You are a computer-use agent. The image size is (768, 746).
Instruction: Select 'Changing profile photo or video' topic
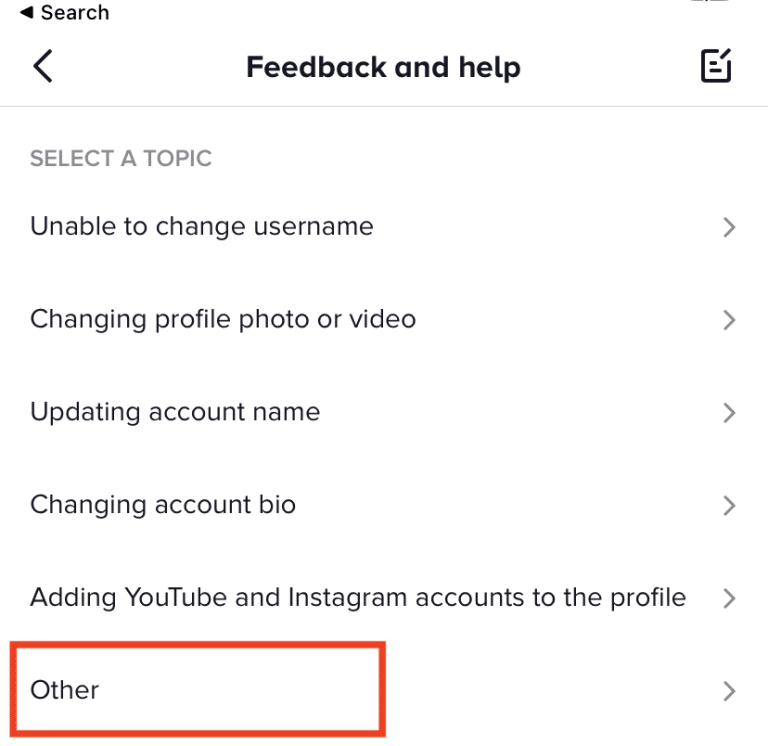(384, 320)
